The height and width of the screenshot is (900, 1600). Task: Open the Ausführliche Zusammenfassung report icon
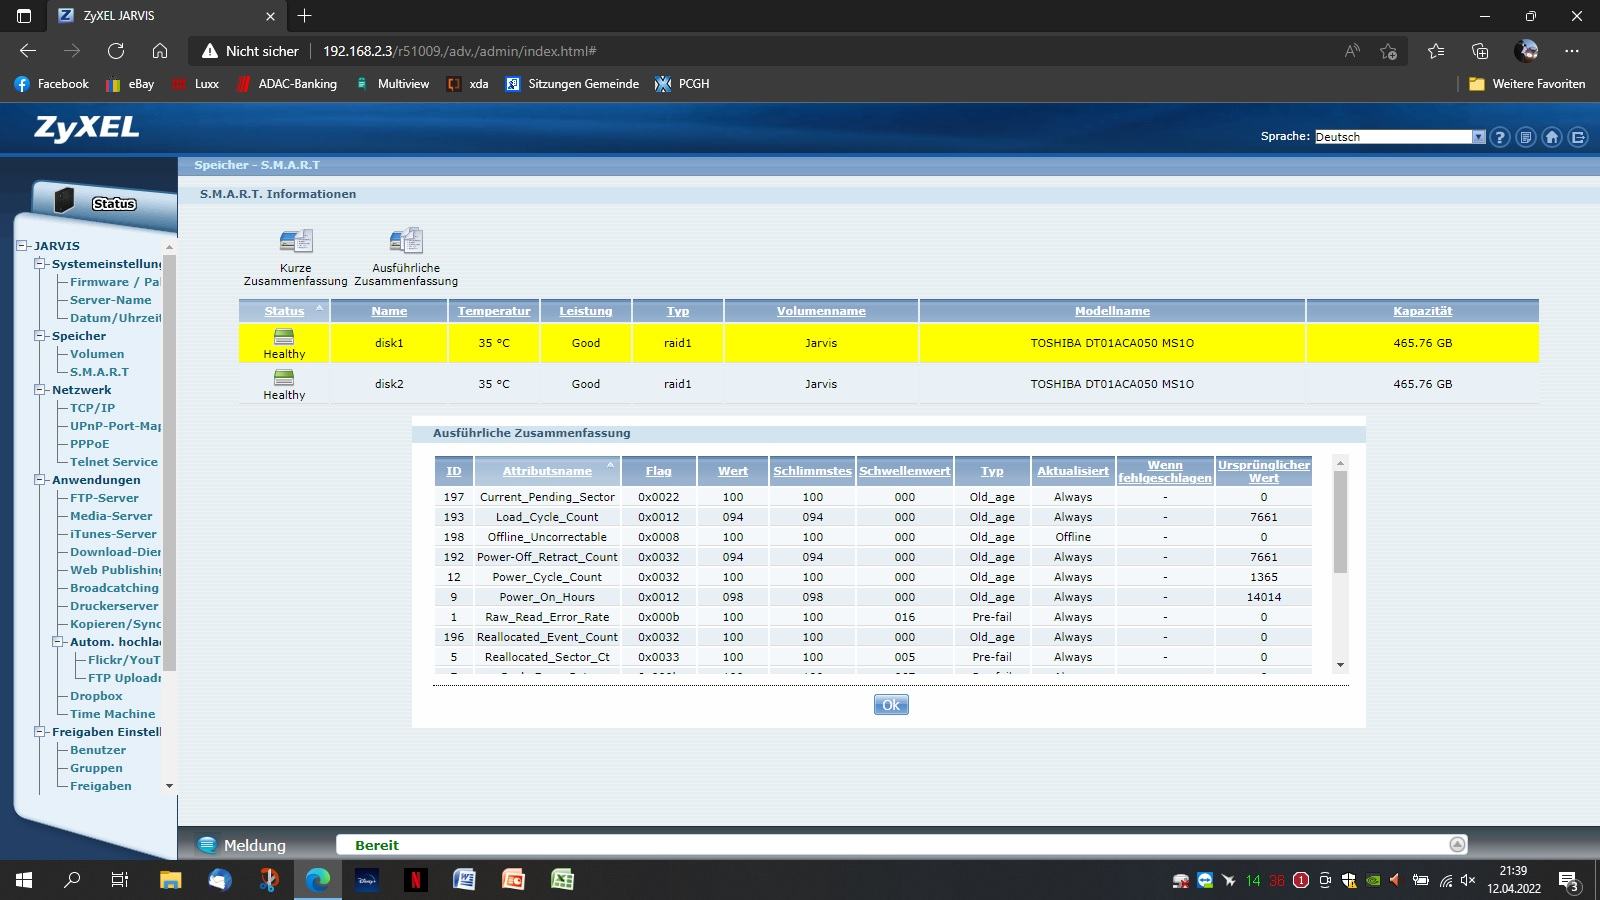[x=406, y=241]
